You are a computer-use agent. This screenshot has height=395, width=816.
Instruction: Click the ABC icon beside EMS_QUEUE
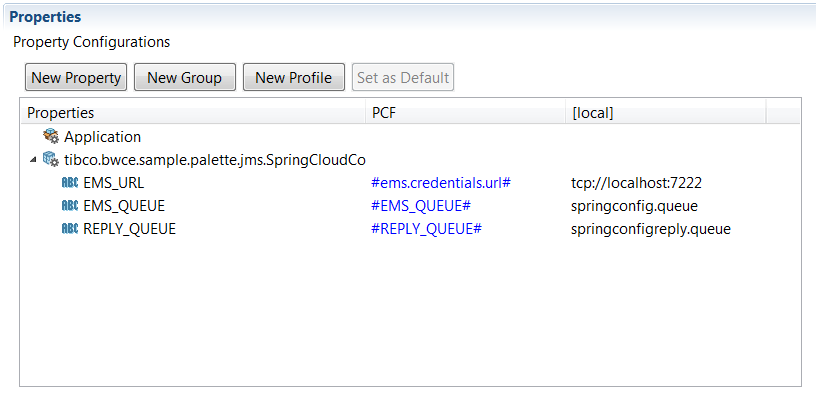70,206
